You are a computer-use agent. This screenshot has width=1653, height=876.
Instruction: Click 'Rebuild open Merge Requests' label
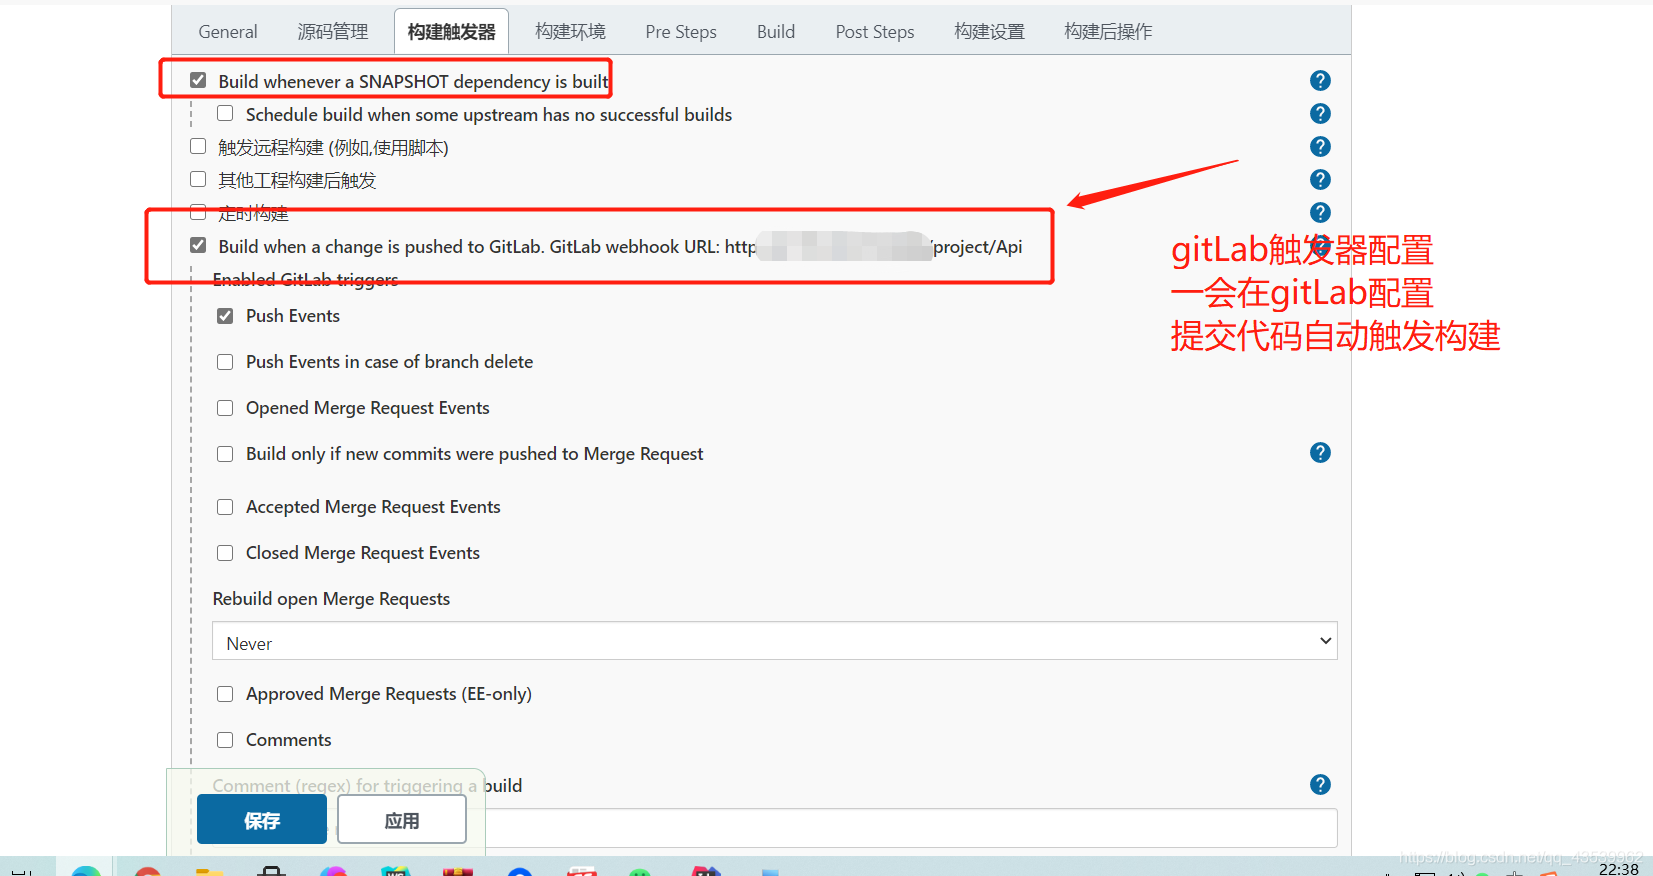331,599
